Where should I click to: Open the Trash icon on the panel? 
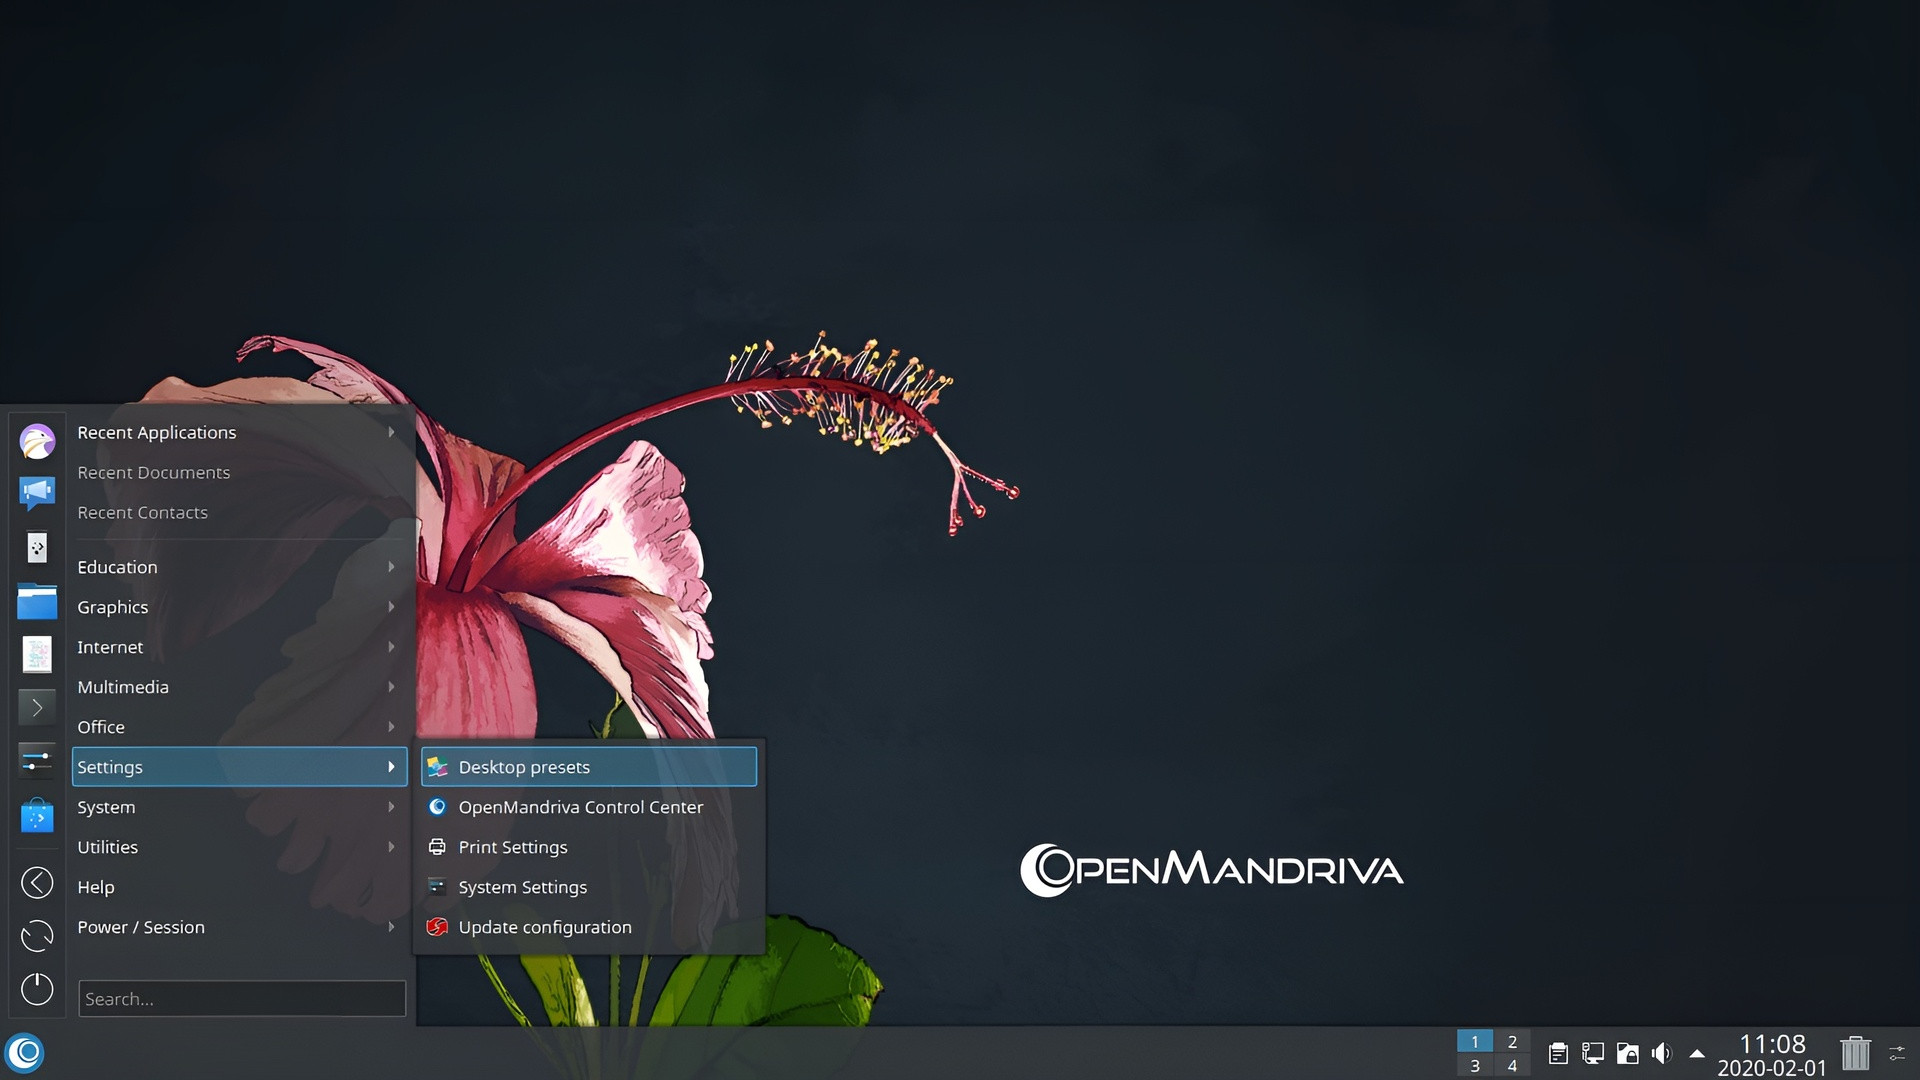coord(1855,1052)
